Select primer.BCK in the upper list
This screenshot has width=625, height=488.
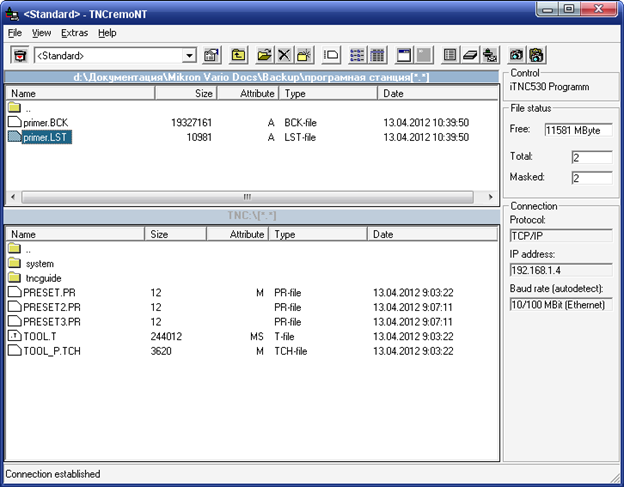[45, 122]
